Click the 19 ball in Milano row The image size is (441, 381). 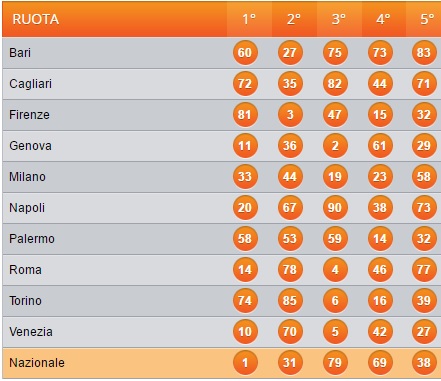click(335, 177)
